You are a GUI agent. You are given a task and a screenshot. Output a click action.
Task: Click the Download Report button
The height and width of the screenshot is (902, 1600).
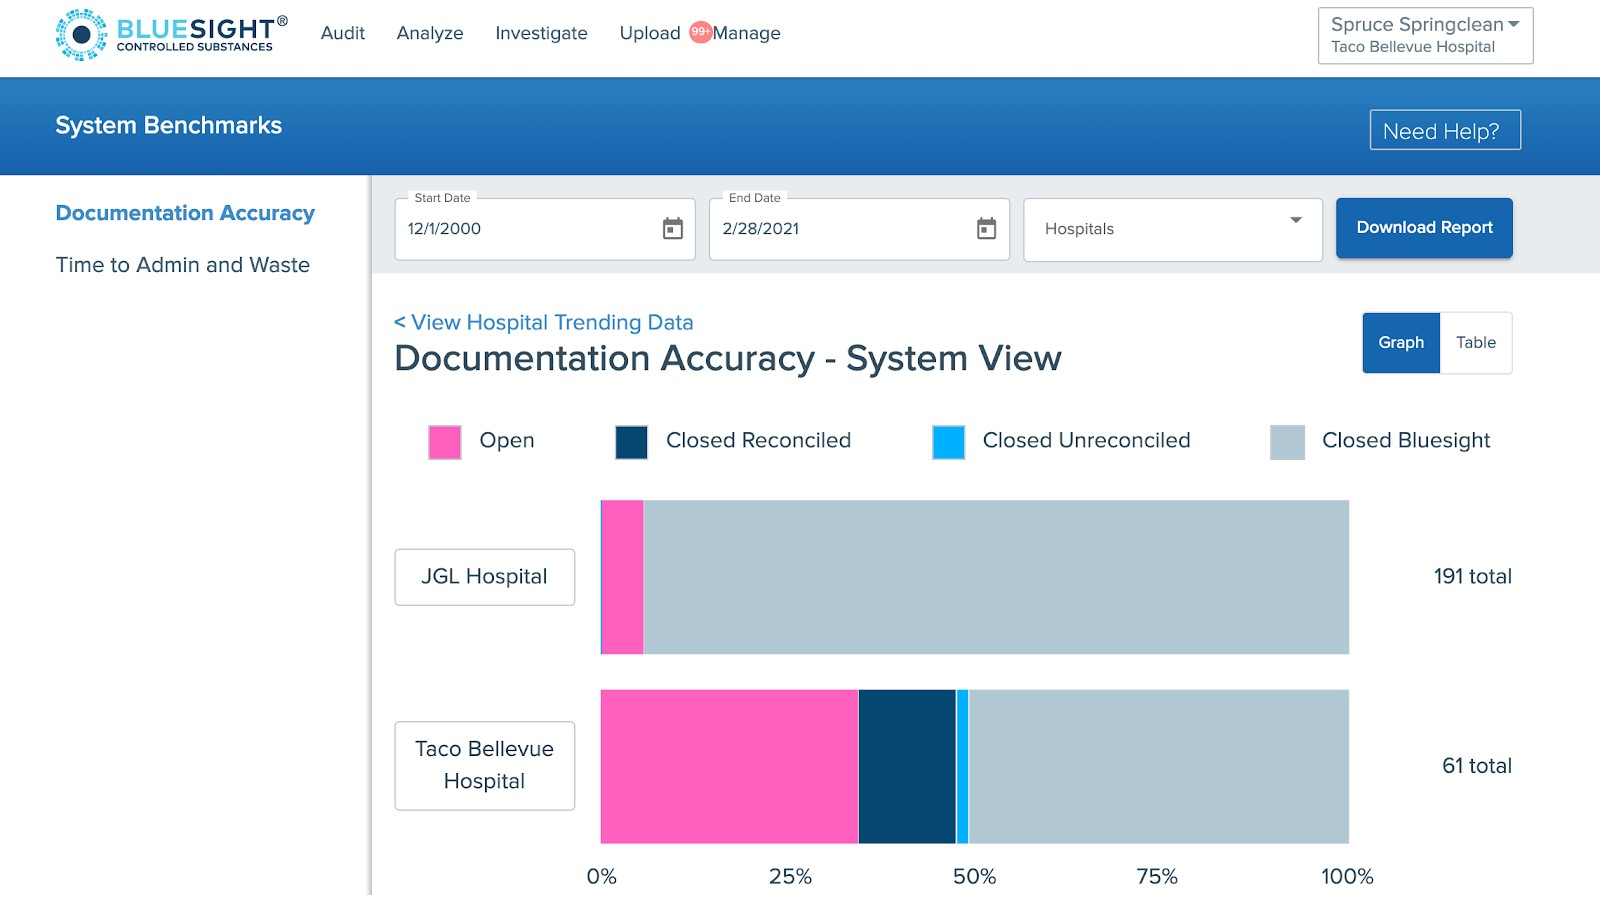coord(1424,228)
